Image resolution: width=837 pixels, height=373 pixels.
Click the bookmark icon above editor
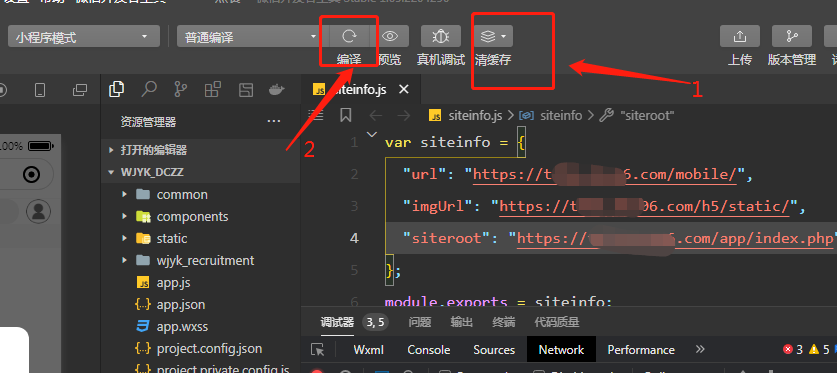click(x=346, y=115)
